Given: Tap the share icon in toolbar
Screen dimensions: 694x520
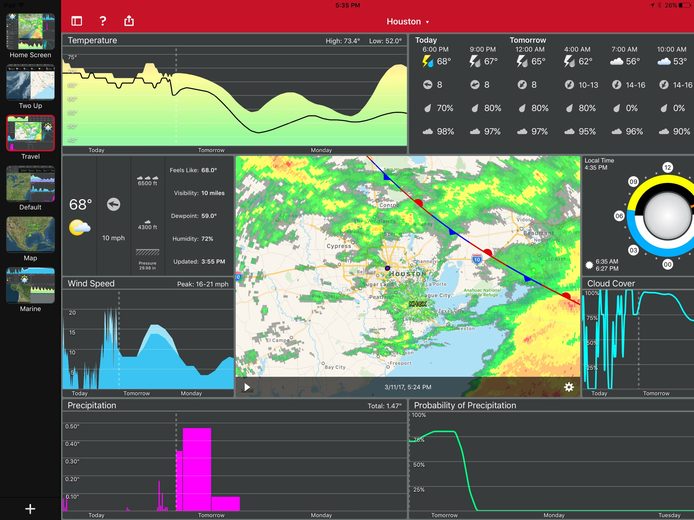Looking at the screenshot, I should (x=129, y=21).
